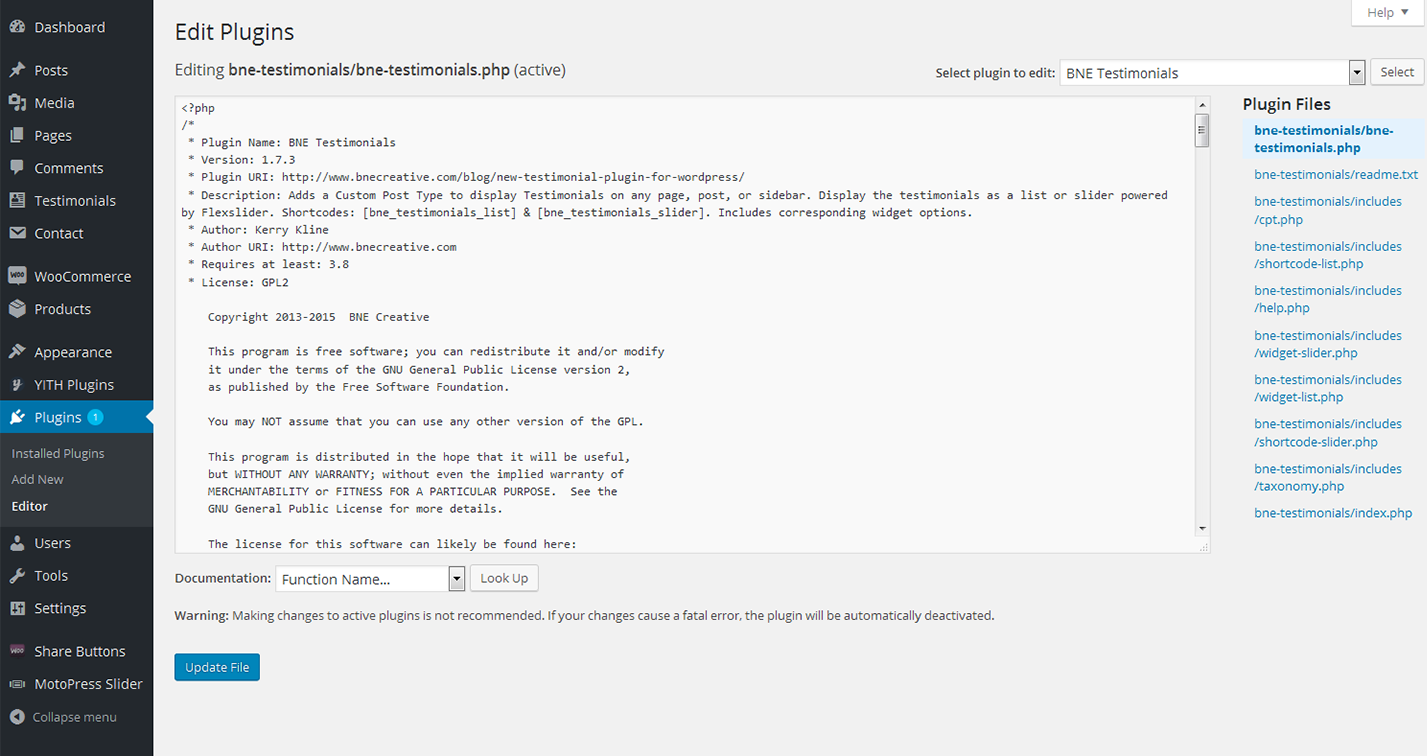Click the Appearance paintbrush icon
1427x756 pixels.
point(17,352)
